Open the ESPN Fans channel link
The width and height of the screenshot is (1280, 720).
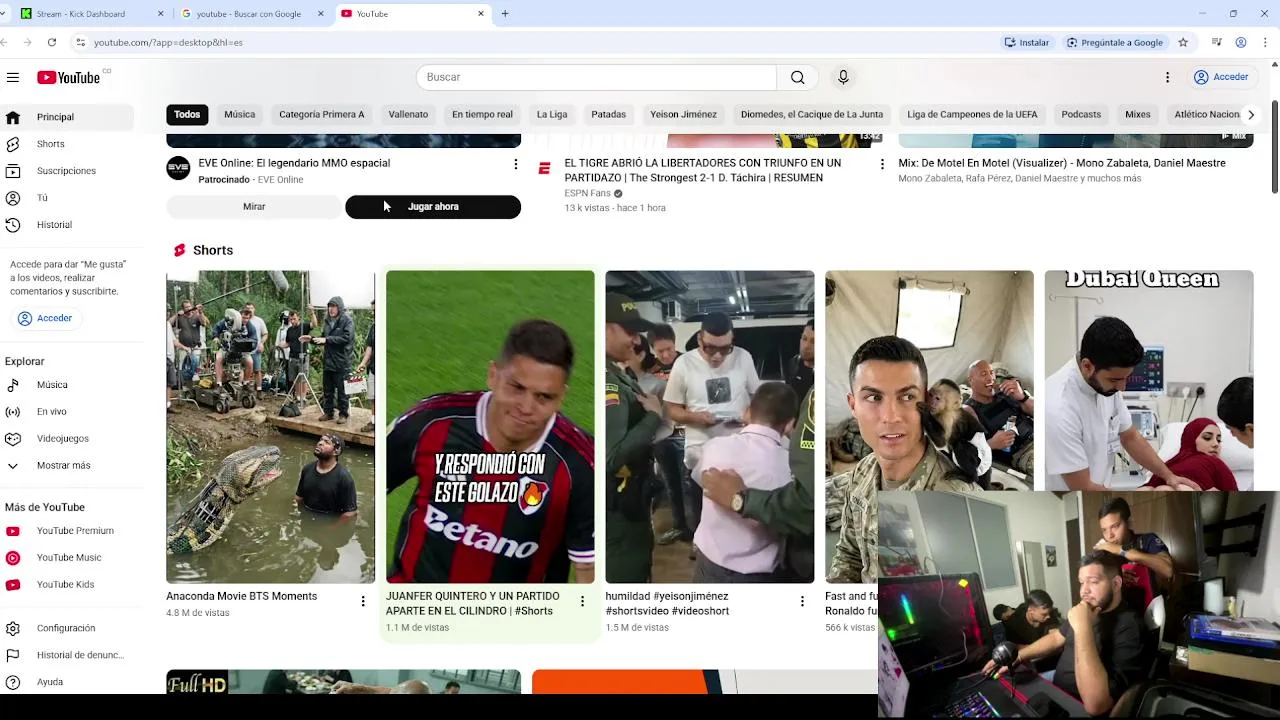(x=587, y=193)
